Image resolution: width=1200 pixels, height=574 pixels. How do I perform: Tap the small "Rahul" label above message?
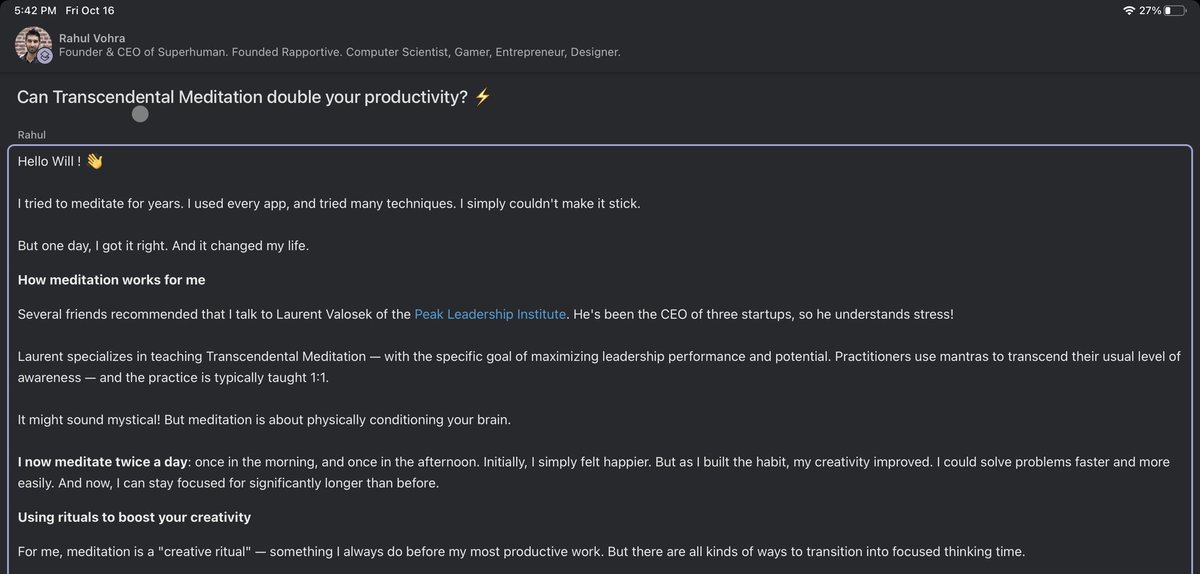click(32, 134)
